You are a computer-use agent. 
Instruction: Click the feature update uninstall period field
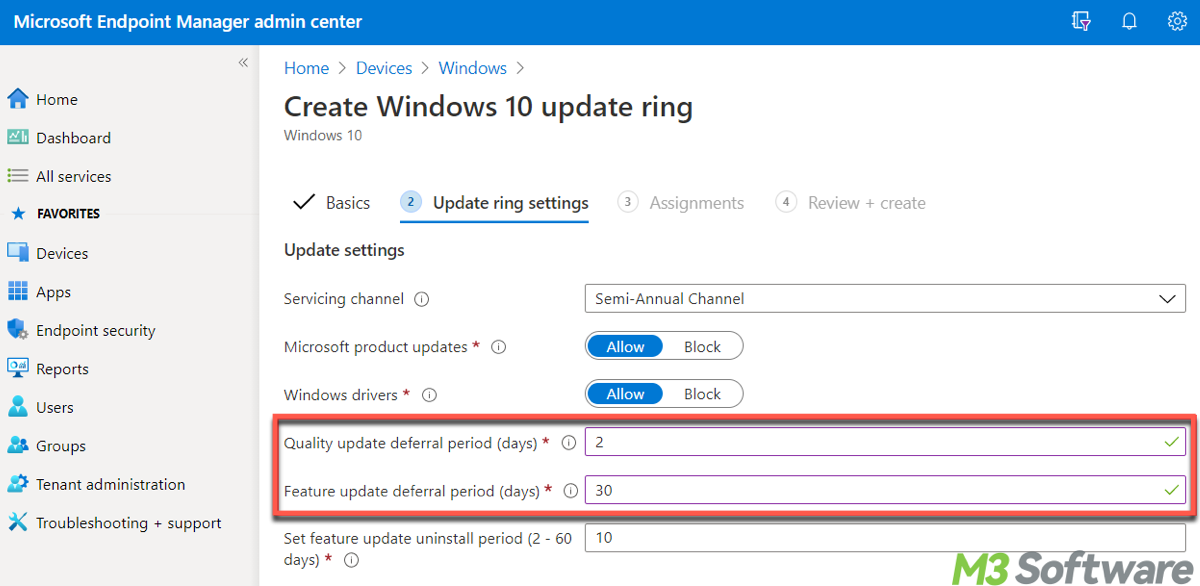885,538
